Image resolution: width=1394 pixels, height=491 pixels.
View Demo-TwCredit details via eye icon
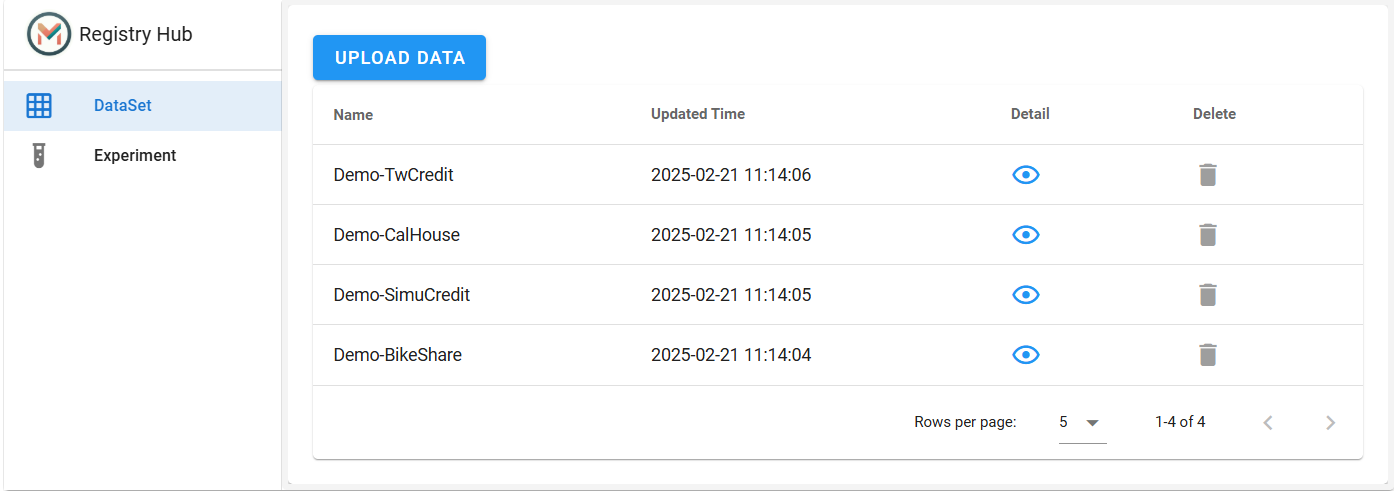[1026, 175]
